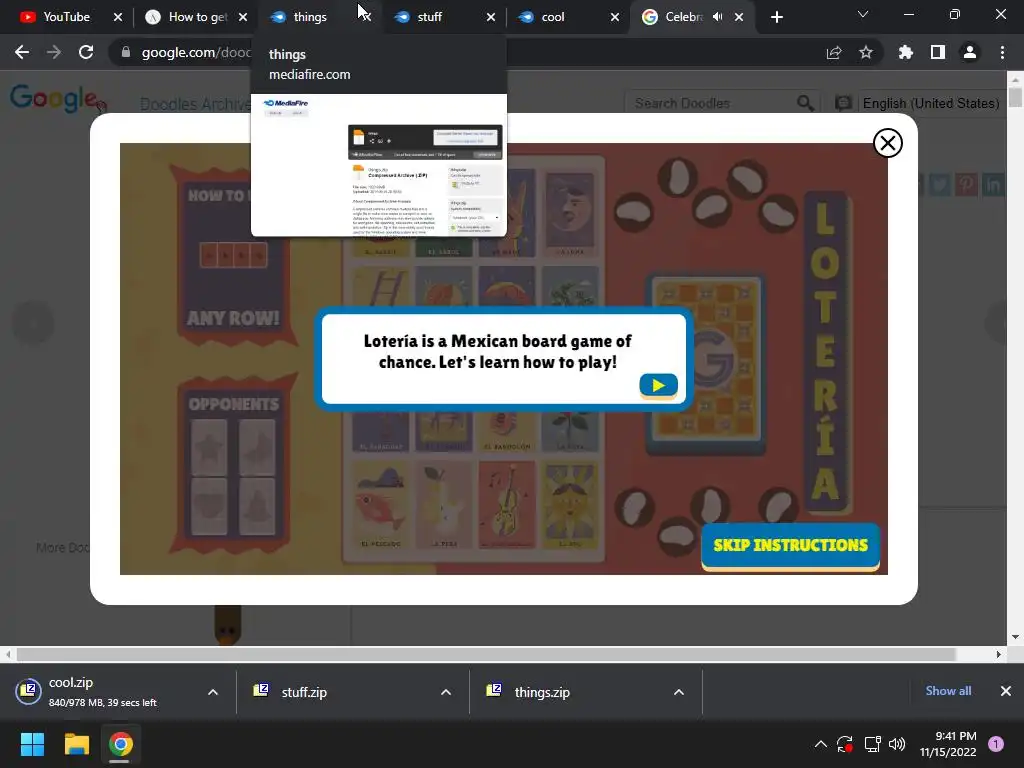Close the Lotería doodle popup

888,143
